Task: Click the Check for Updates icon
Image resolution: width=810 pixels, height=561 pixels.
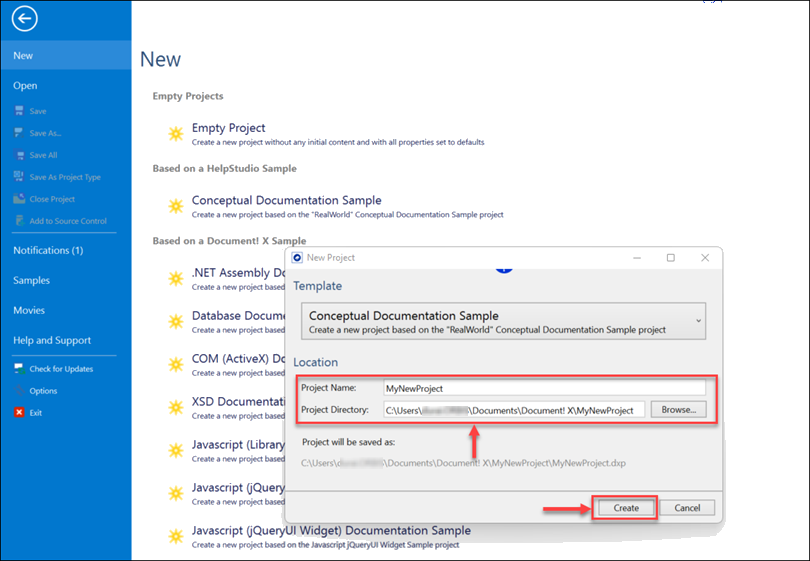Action: coord(19,369)
